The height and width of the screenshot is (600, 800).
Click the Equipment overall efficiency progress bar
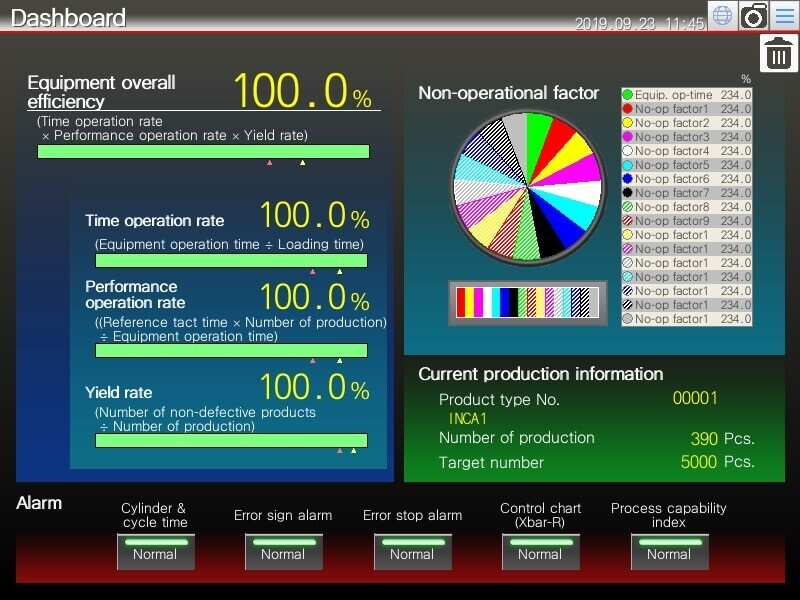point(203,152)
